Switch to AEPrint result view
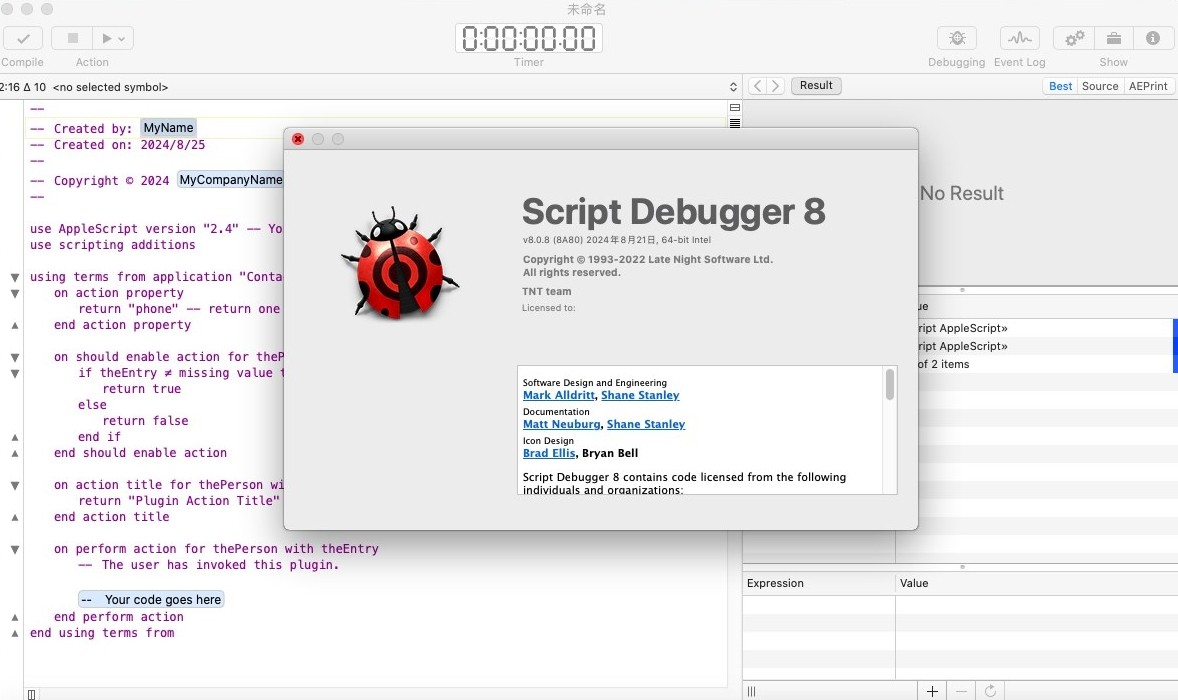1178x700 pixels. pyautogui.click(x=1148, y=86)
